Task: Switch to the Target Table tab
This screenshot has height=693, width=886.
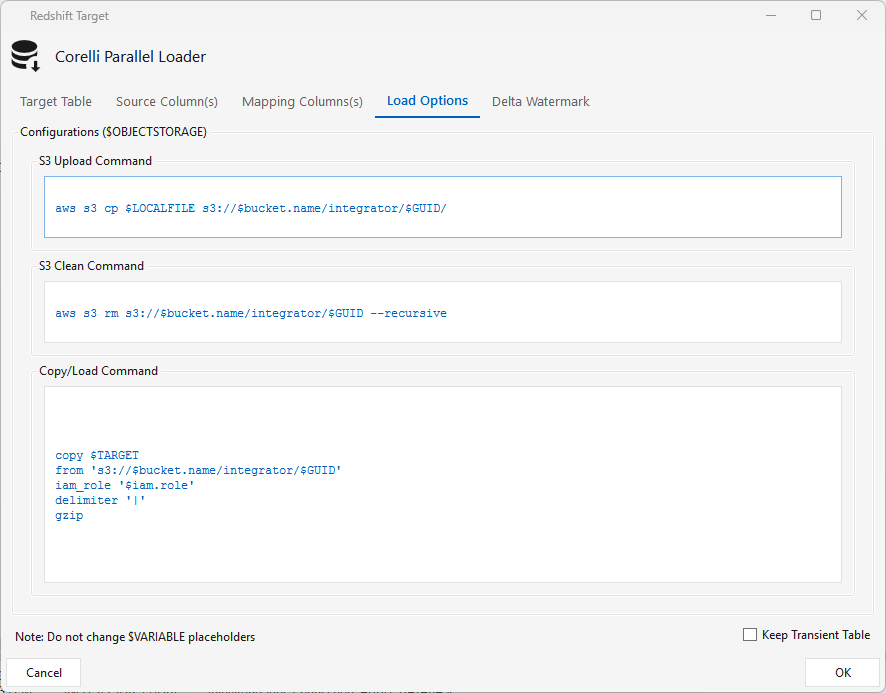Action: [x=56, y=102]
